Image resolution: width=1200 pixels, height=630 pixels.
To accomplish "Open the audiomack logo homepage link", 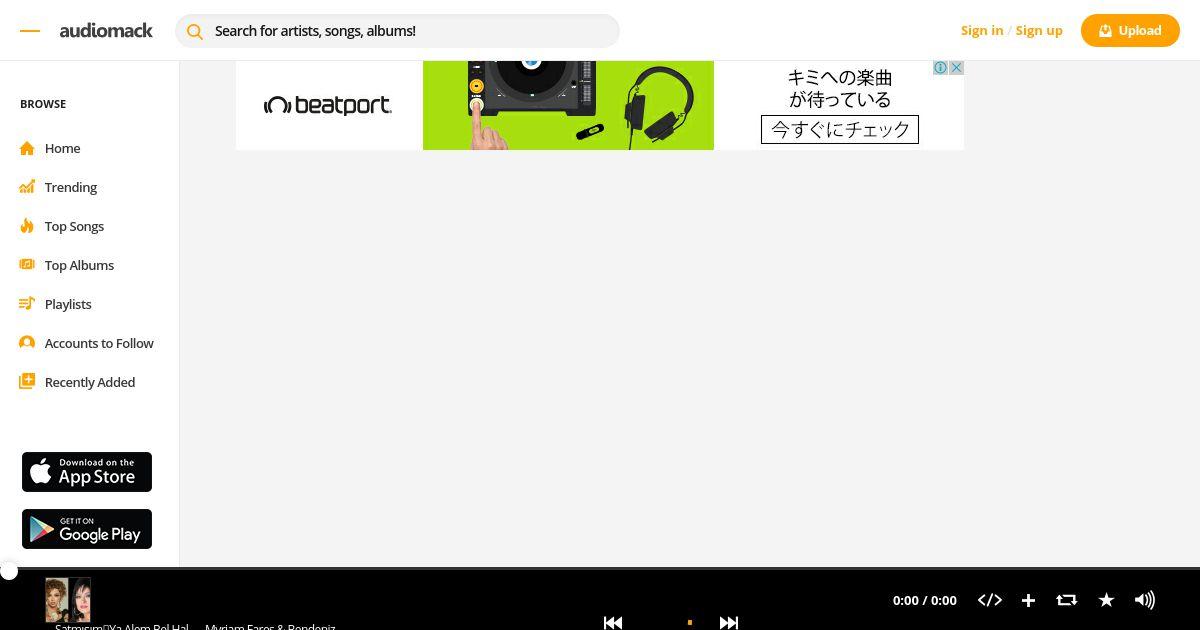I will [106, 31].
